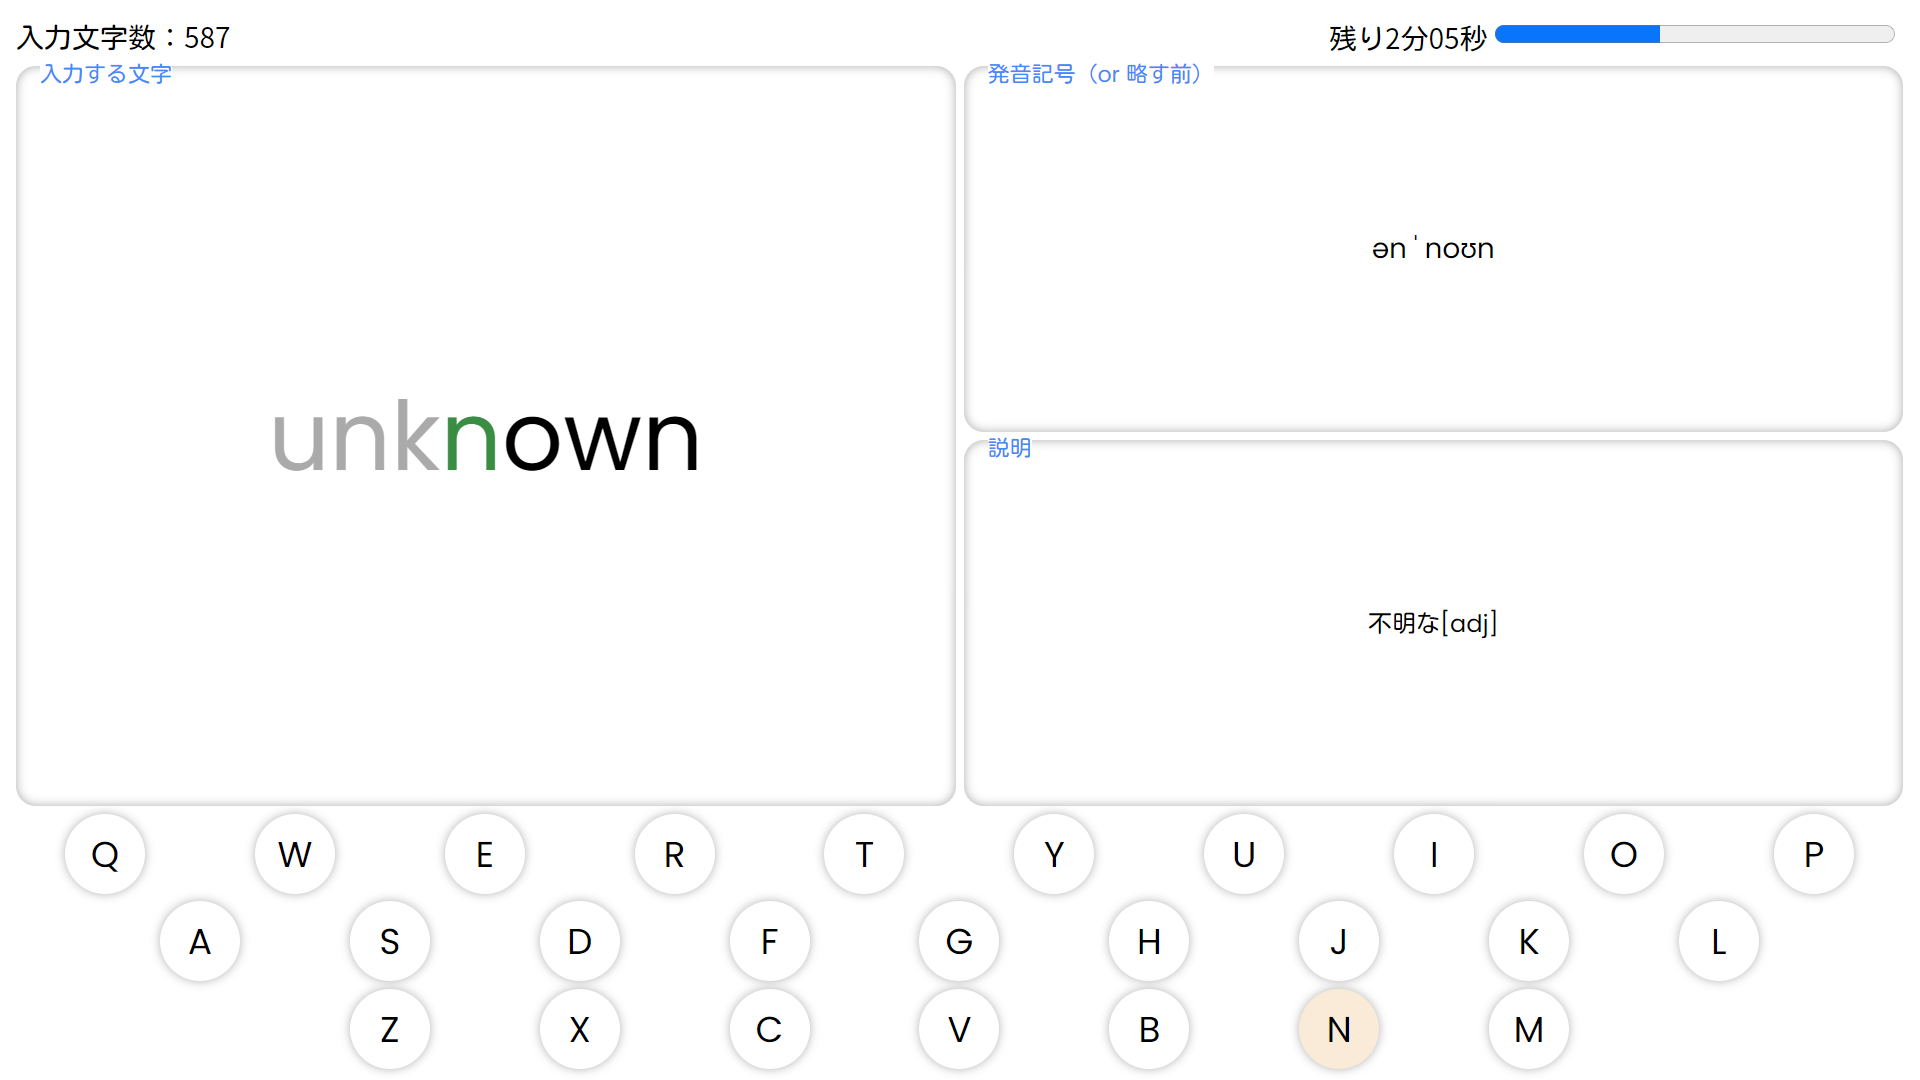Select the Y key
This screenshot has width=1920, height=1080.
click(x=1054, y=854)
